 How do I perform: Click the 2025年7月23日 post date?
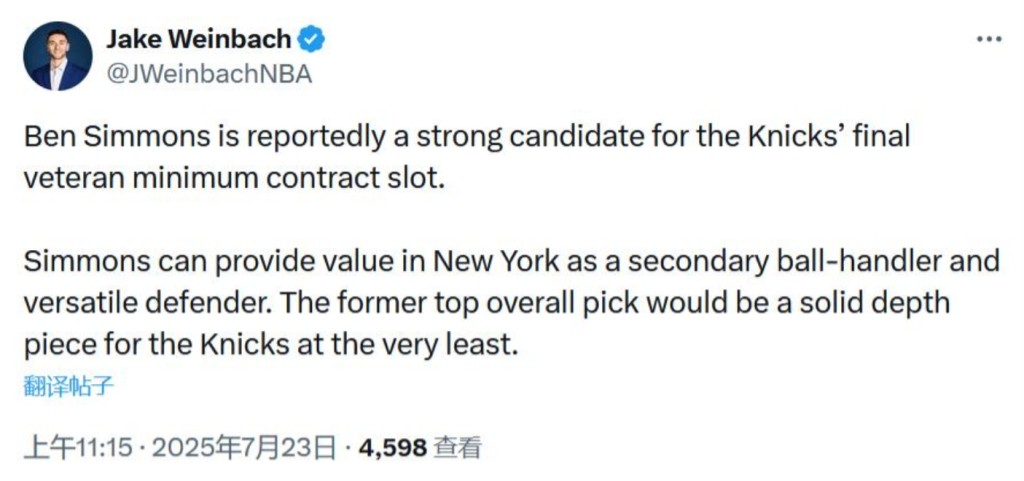point(244,447)
